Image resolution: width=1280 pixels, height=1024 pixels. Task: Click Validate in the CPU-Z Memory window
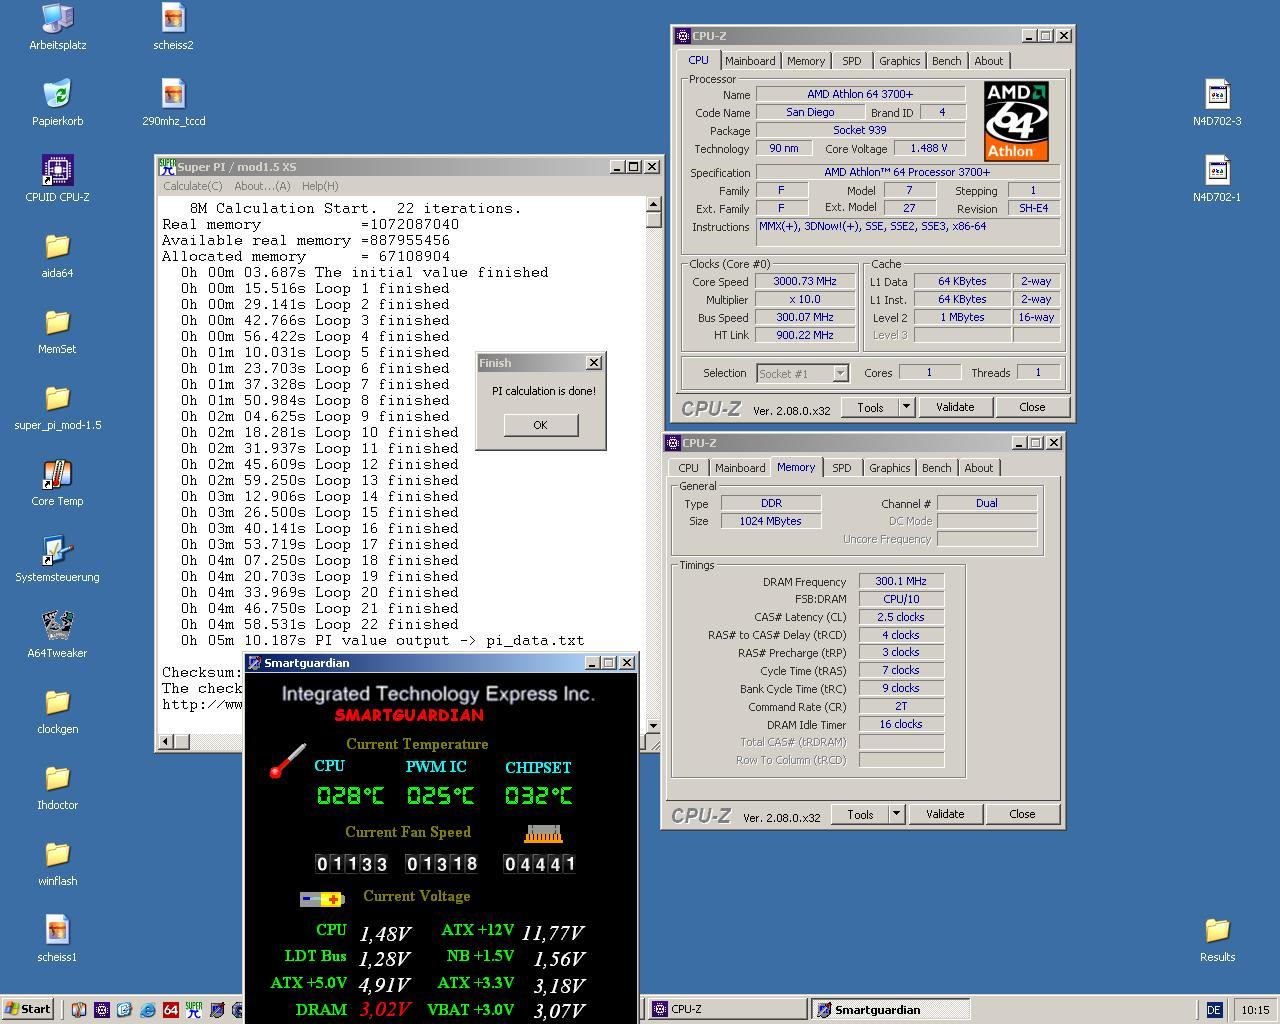(945, 814)
